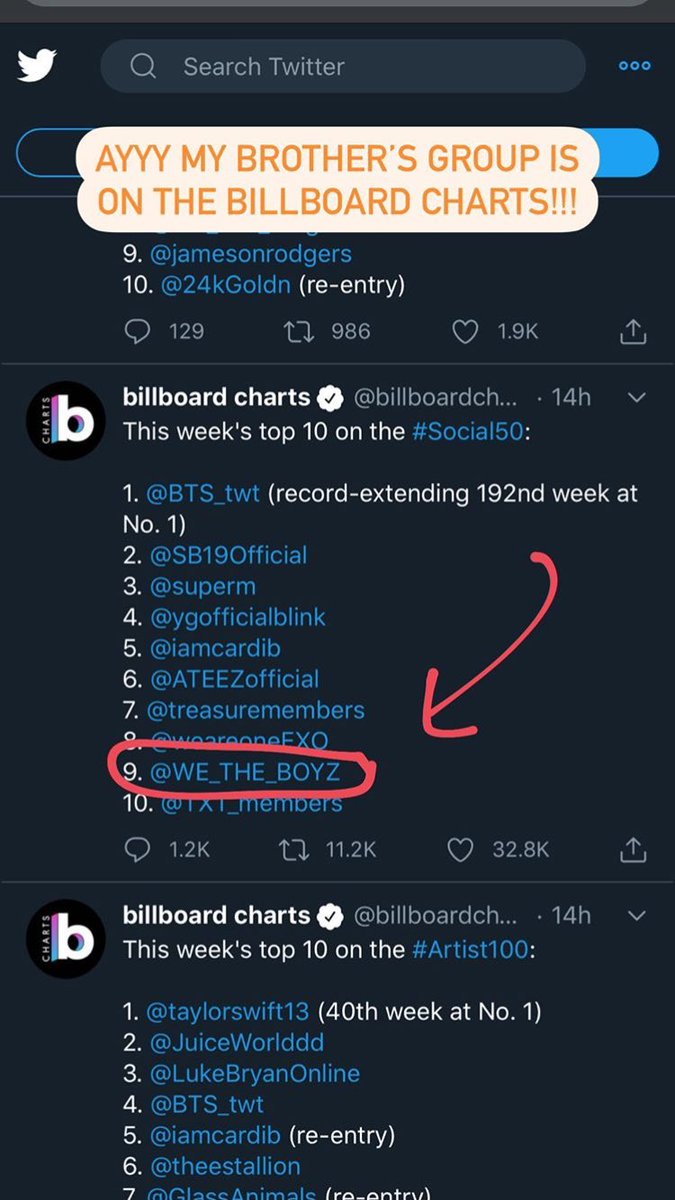Like the tweet with 1.9K likes

(466, 331)
